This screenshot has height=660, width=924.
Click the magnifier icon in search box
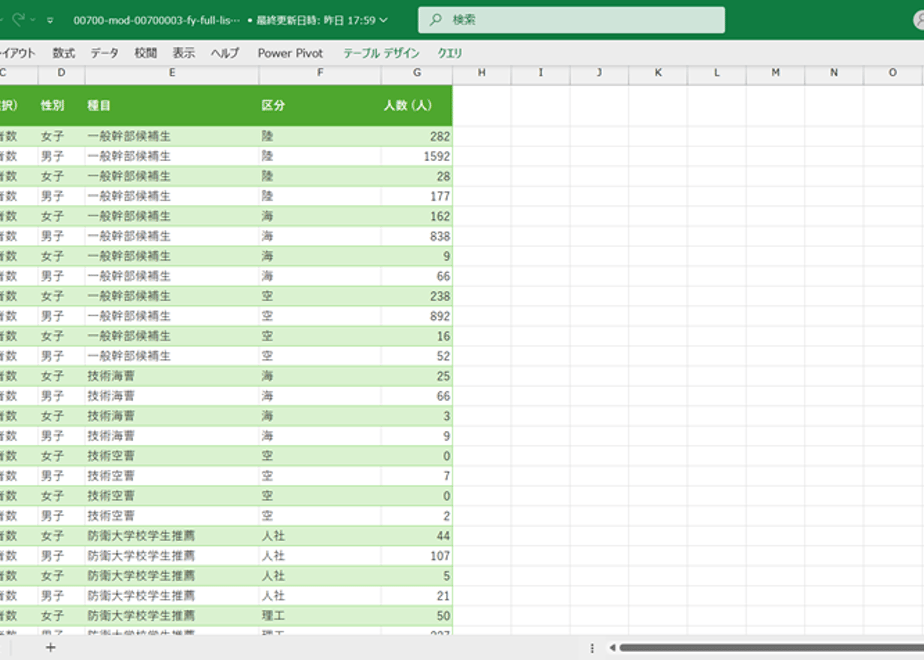coord(435,19)
